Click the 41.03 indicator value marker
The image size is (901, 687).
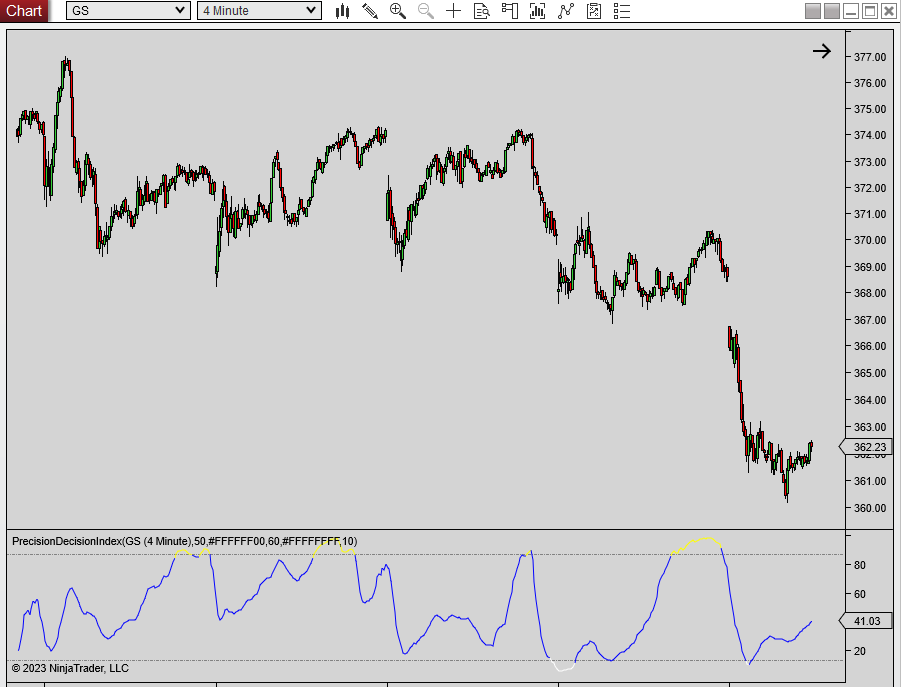pyautogui.click(x=866, y=620)
